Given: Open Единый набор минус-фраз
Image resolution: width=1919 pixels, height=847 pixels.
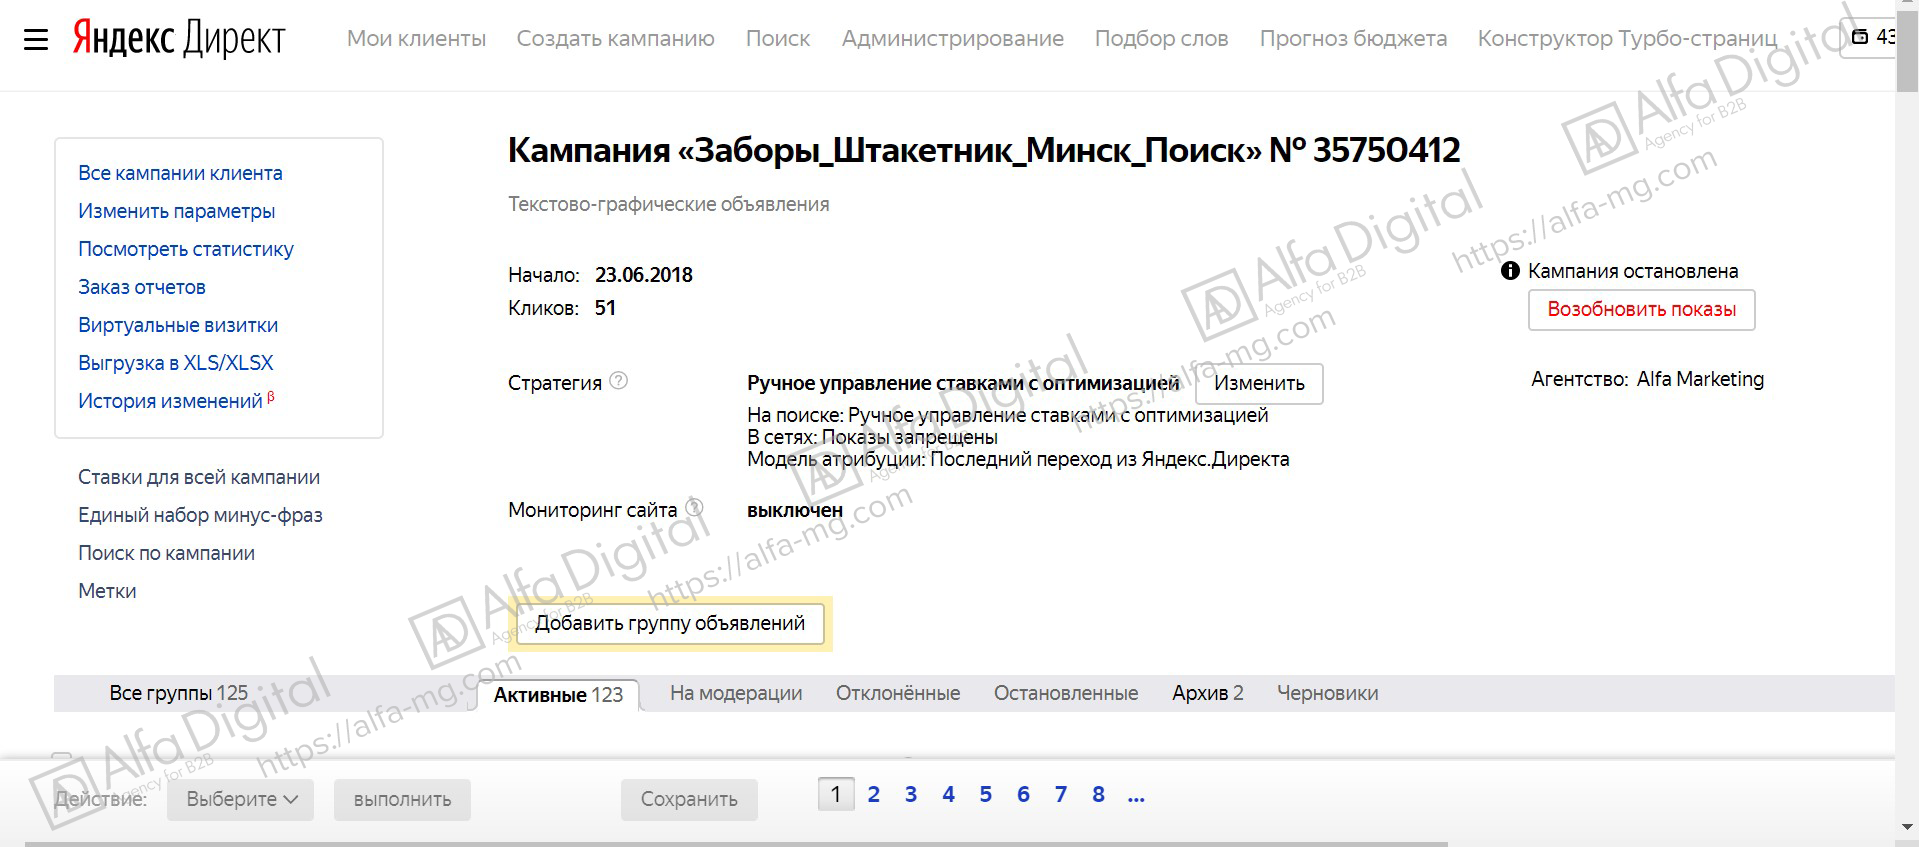Looking at the screenshot, I should click(x=200, y=515).
